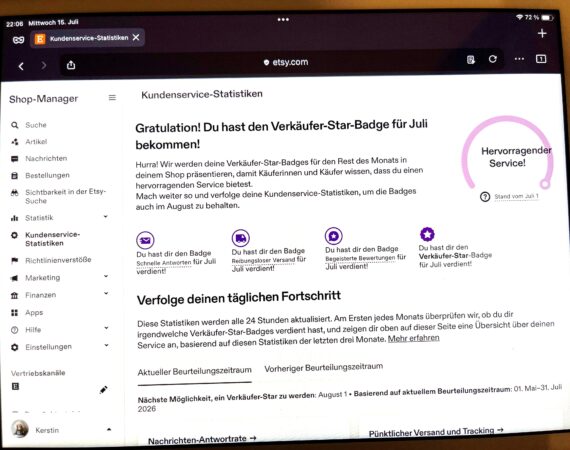Open the reader view icon
This screenshot has height=450, width=570.
pyautogui.click(x=471, y=59)
